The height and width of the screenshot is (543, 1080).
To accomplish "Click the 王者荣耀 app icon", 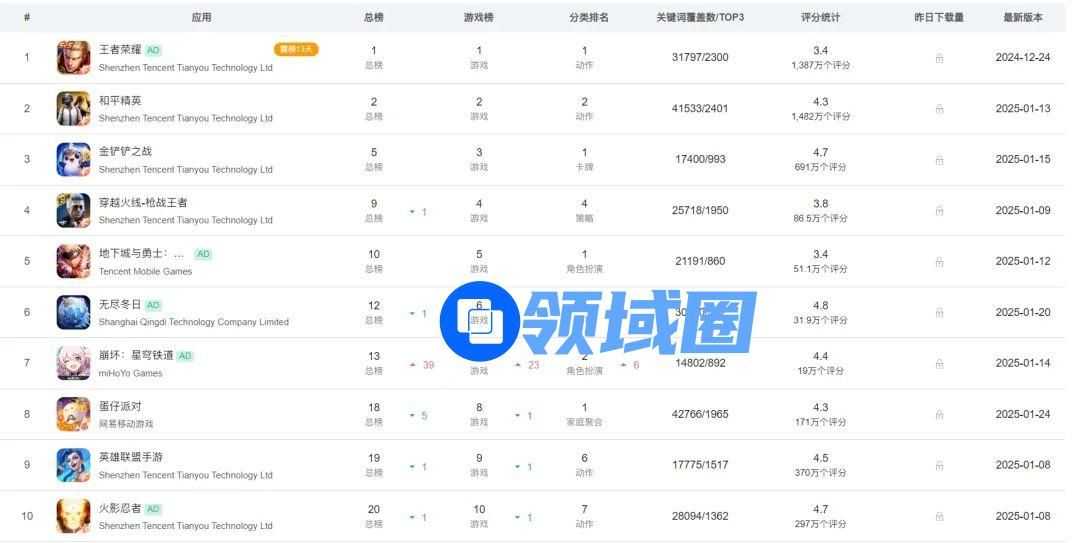I will coord(73,58).
